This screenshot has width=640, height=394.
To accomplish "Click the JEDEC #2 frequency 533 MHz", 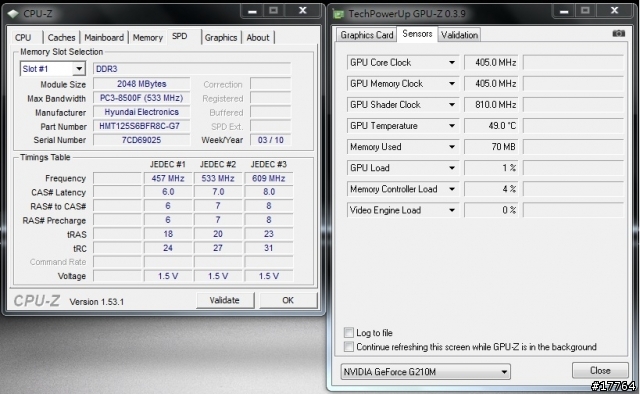I will click(x=218, y=178).
